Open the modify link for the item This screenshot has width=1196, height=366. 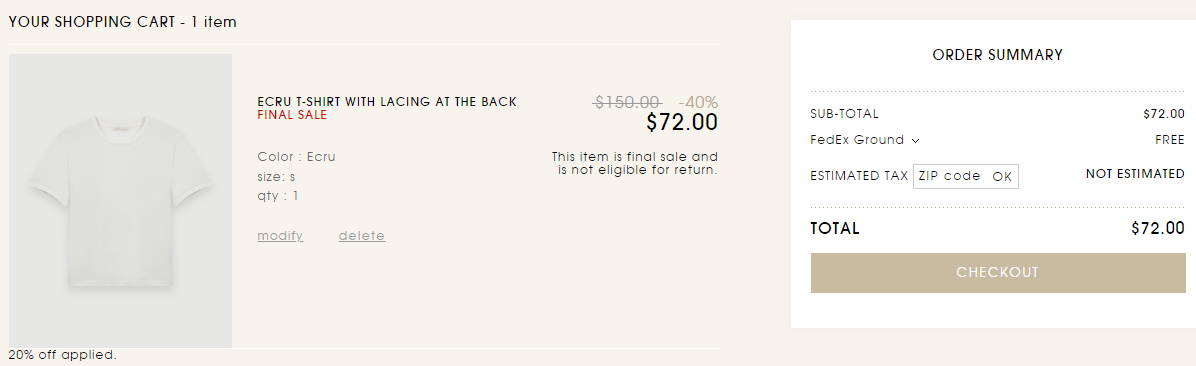(280, 236)
